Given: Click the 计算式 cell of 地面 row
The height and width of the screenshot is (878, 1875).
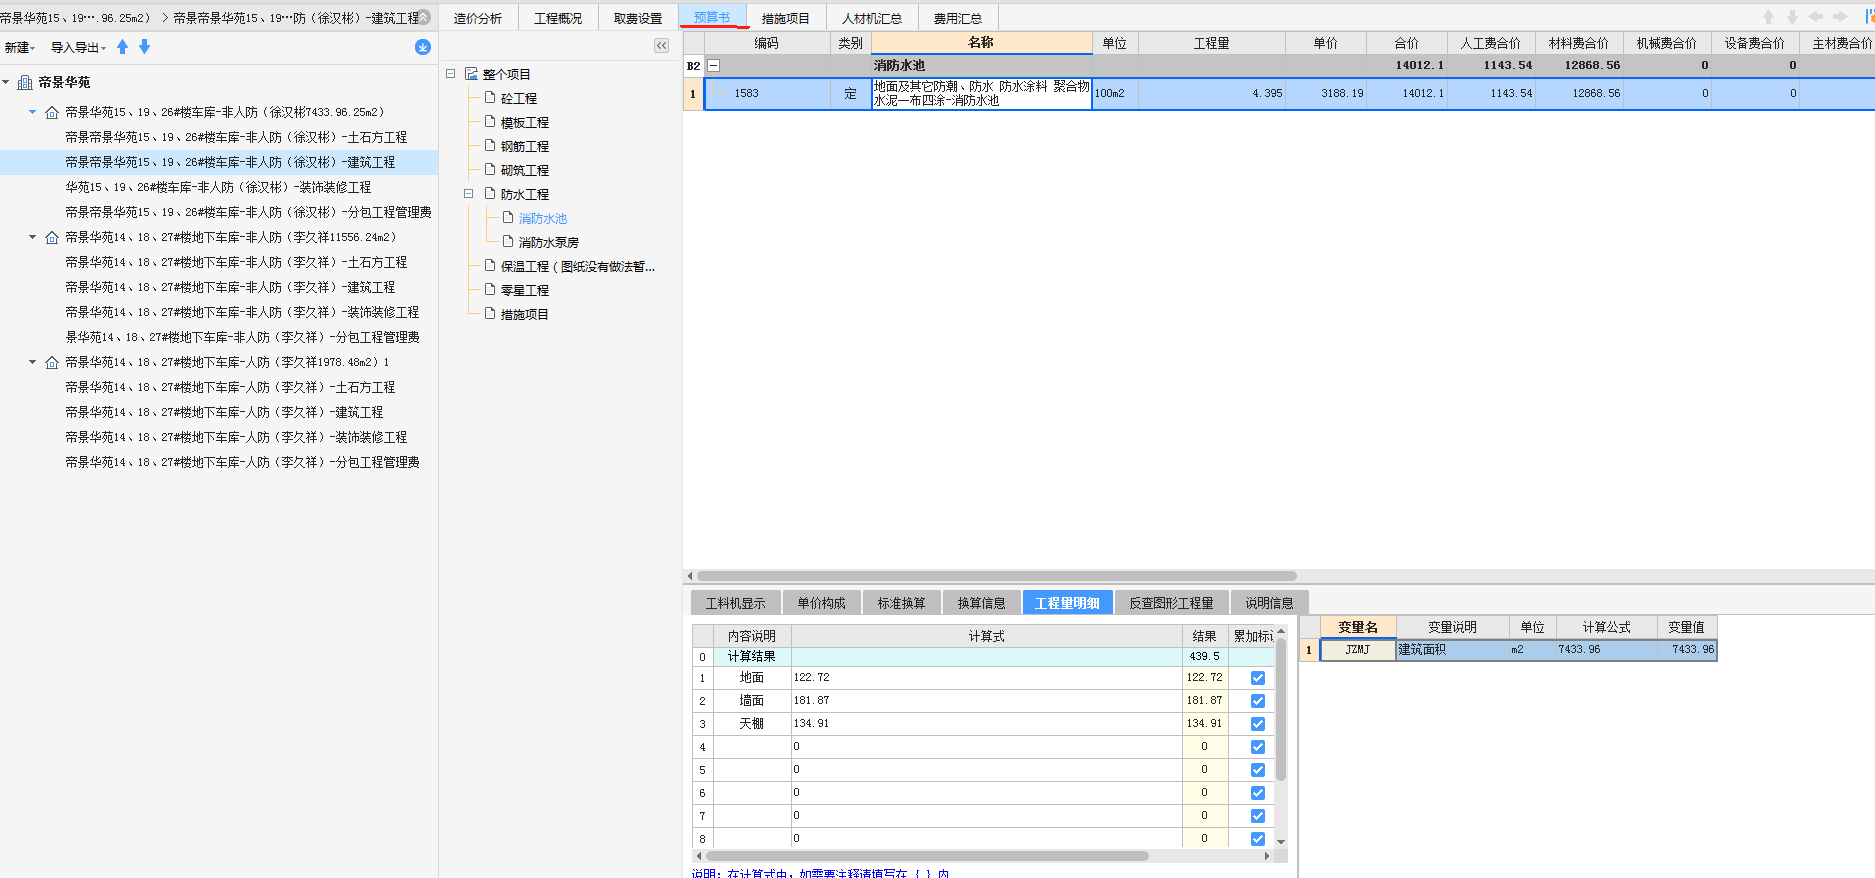Looking at the screenshot, I should point(986,678).
